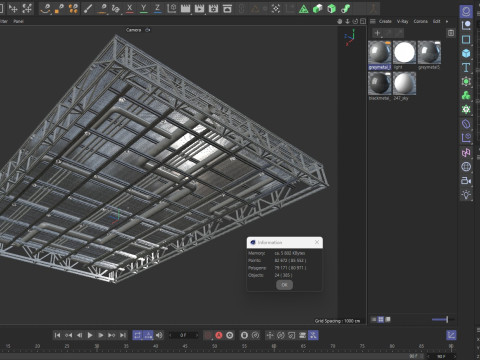The image size is (480, 360).
Task: Select the greymetal_l material thumbnail
Action: 380,53
